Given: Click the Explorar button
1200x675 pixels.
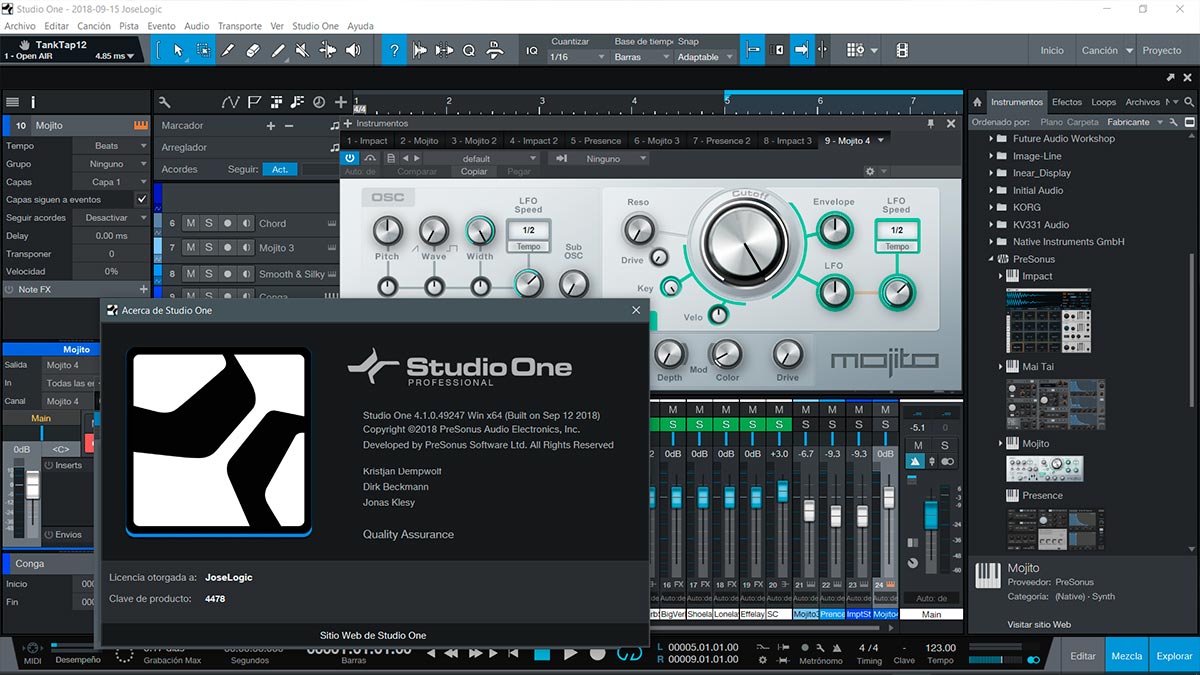Looking at the screenshot, I should point(1175,656).
